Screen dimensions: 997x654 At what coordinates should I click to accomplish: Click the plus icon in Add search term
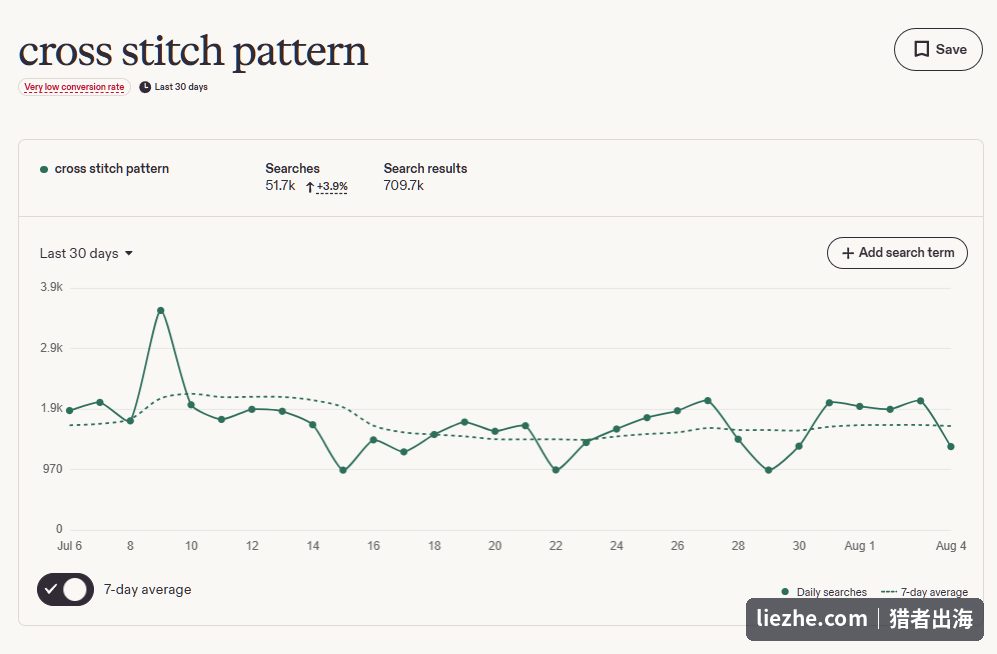848,253
